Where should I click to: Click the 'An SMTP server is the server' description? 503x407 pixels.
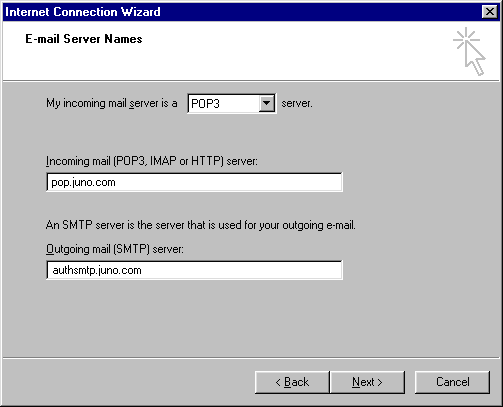coord(201,225)
